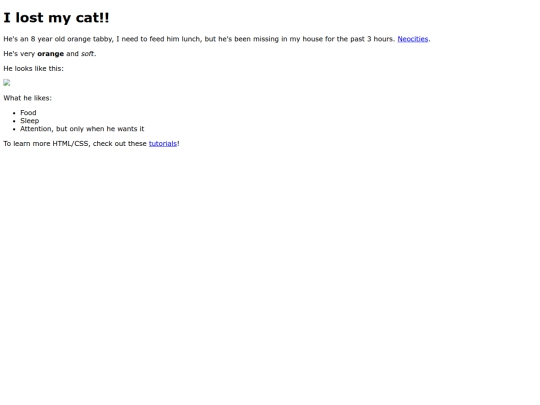
Task: Click the phrase 'feed him lunch'
Action: tap(175, 39)
